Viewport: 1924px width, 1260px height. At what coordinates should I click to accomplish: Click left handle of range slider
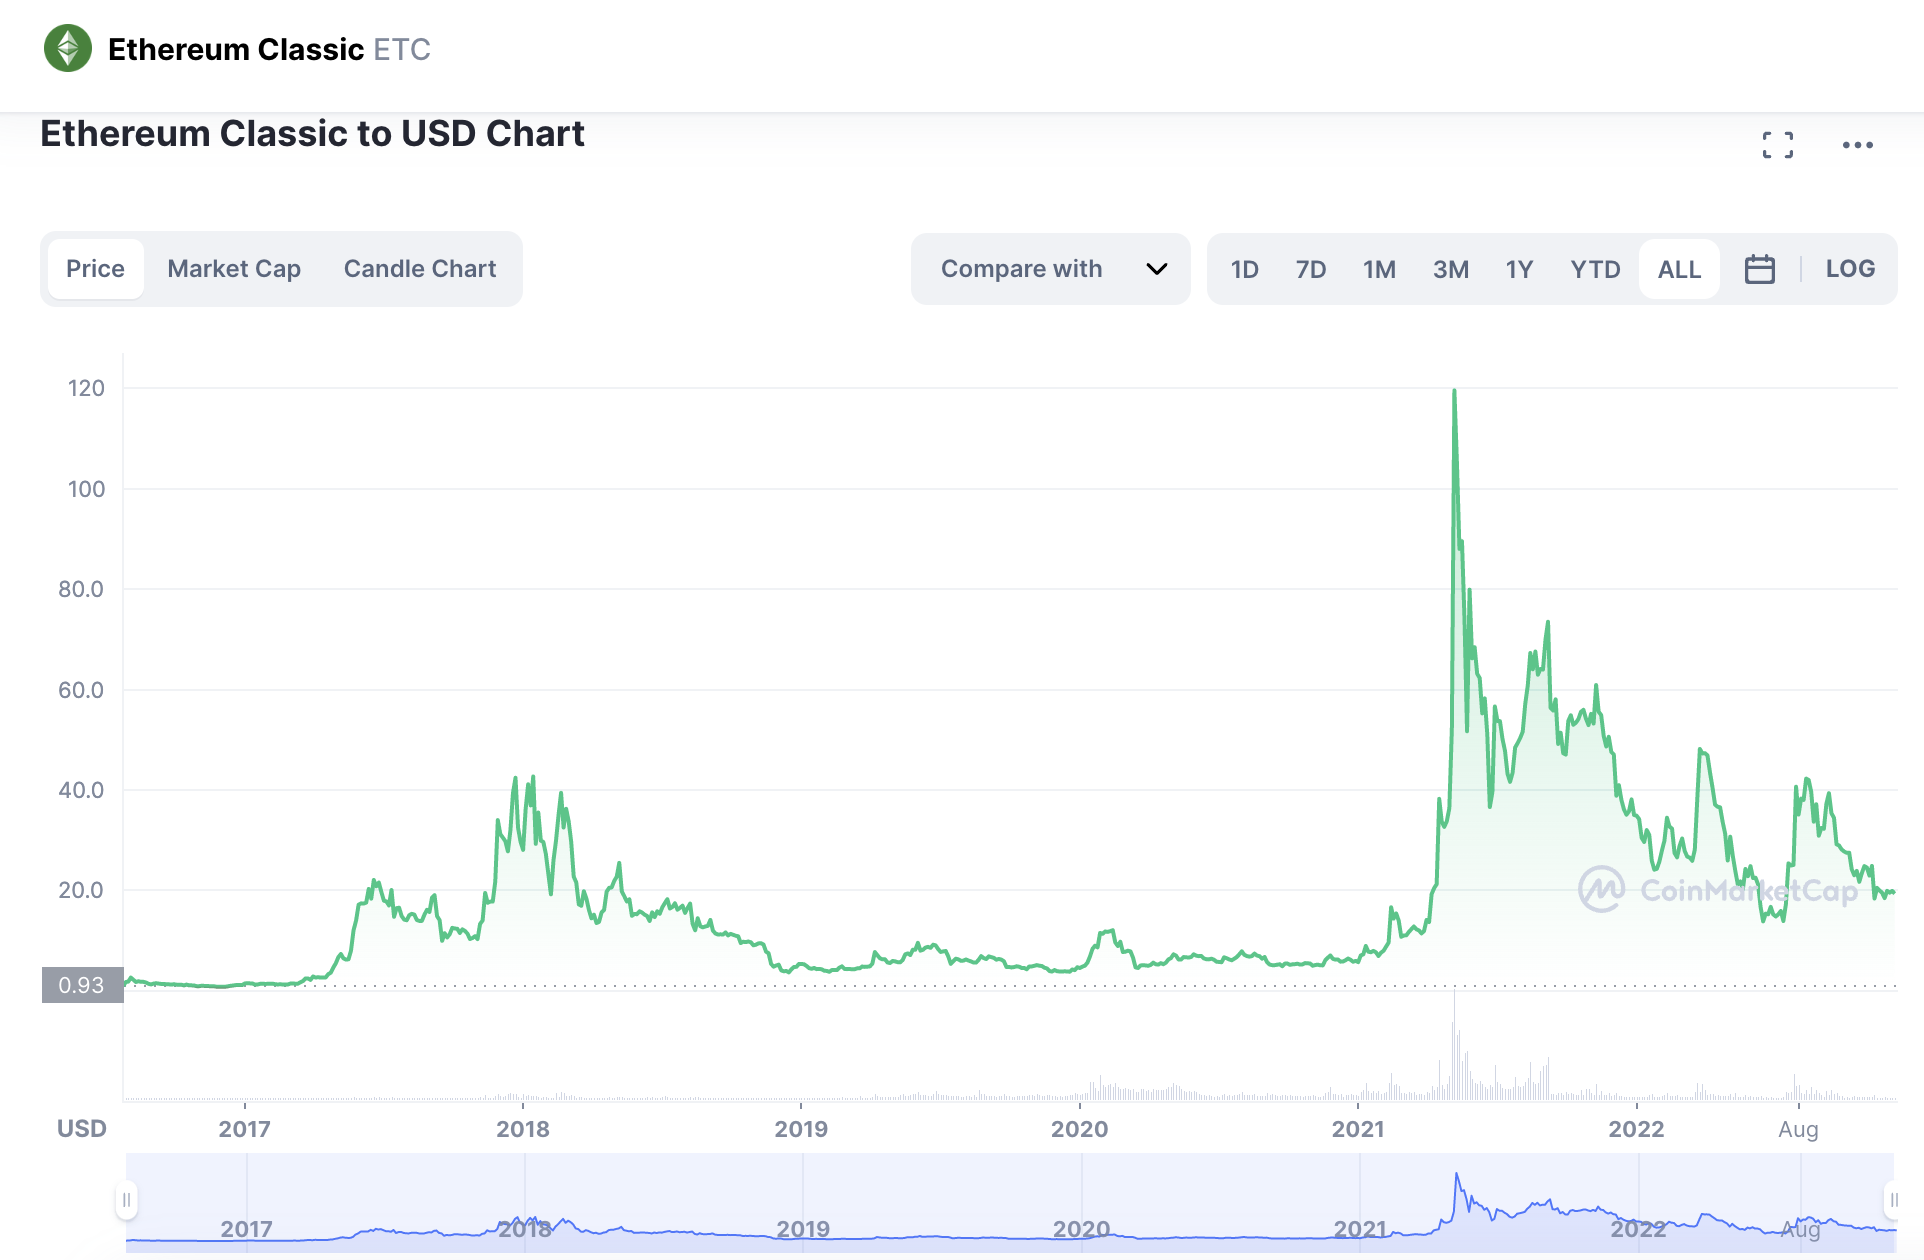pos(126,1199)
